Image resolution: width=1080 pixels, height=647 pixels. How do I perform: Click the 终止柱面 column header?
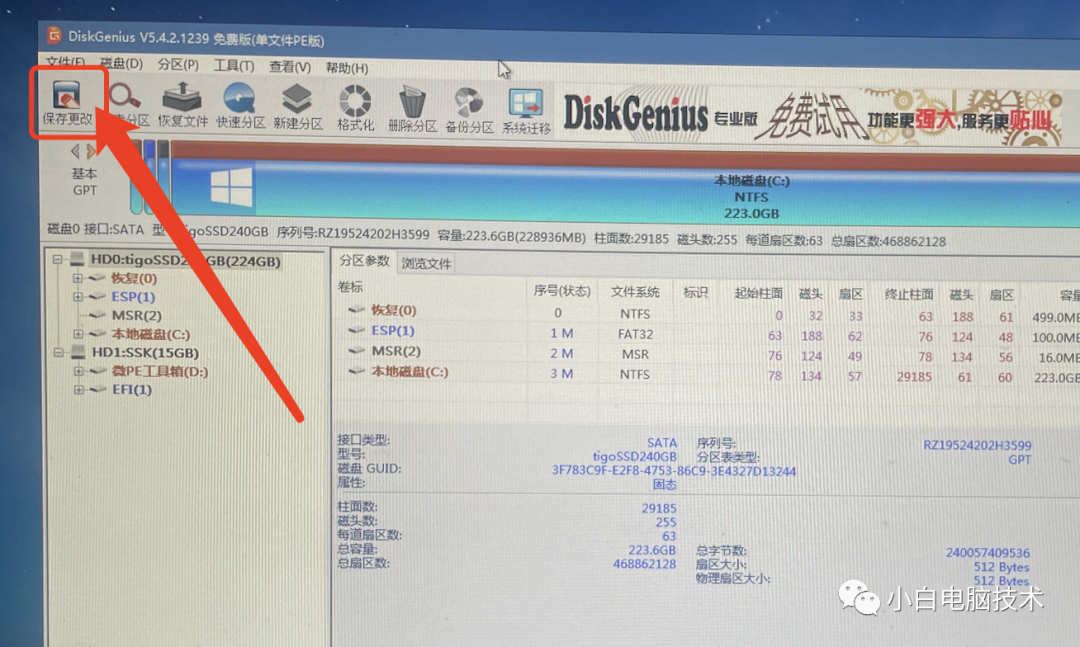click(x=908, y=295)
